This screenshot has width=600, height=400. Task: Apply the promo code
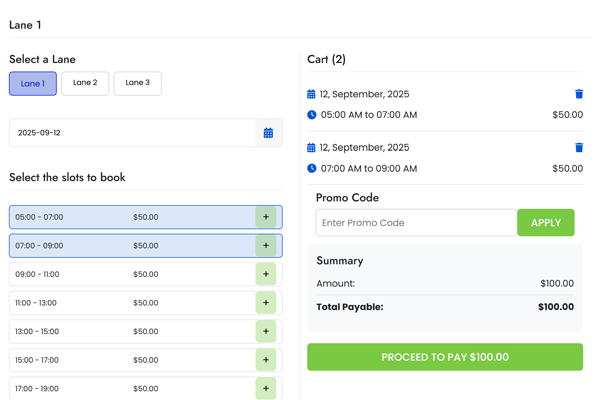pos(546,222)
